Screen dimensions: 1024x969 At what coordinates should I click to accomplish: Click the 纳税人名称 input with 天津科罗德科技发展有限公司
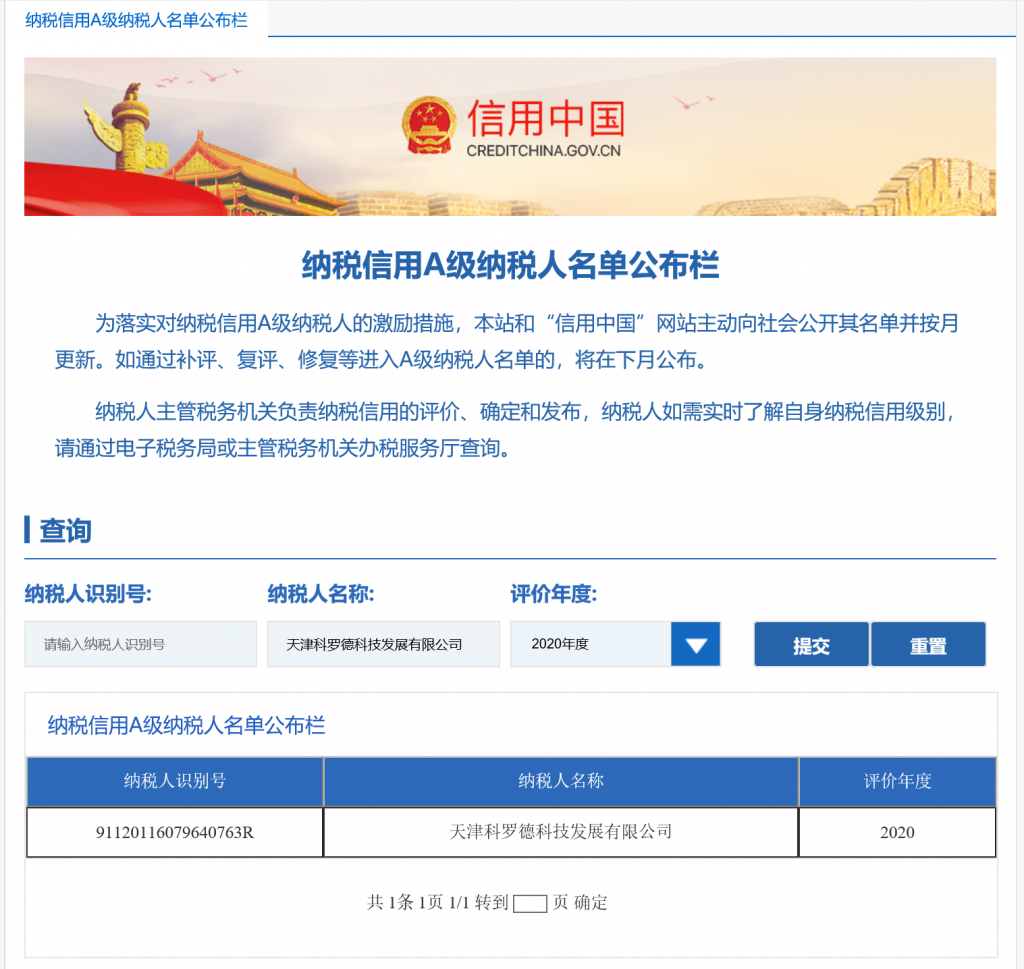point(383,644)
